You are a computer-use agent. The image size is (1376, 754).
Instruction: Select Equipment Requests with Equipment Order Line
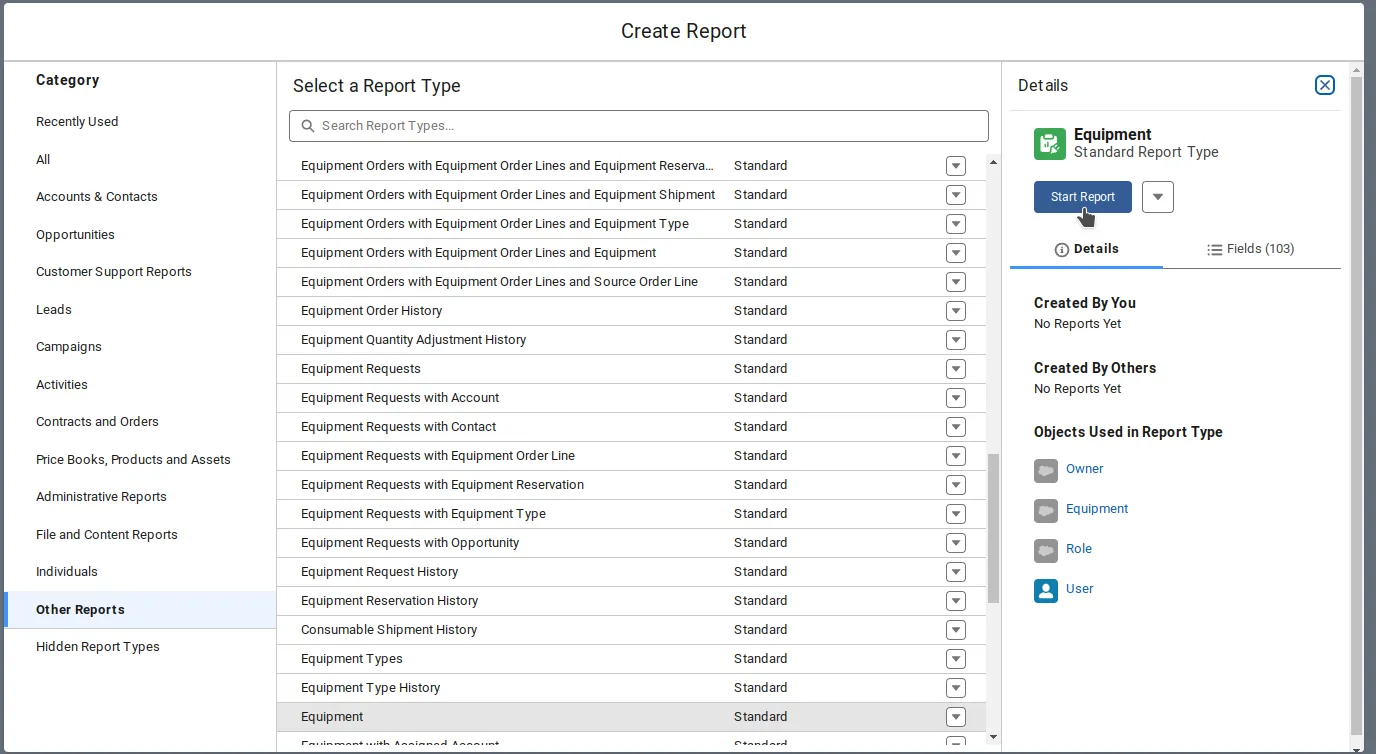coord(631,456)
